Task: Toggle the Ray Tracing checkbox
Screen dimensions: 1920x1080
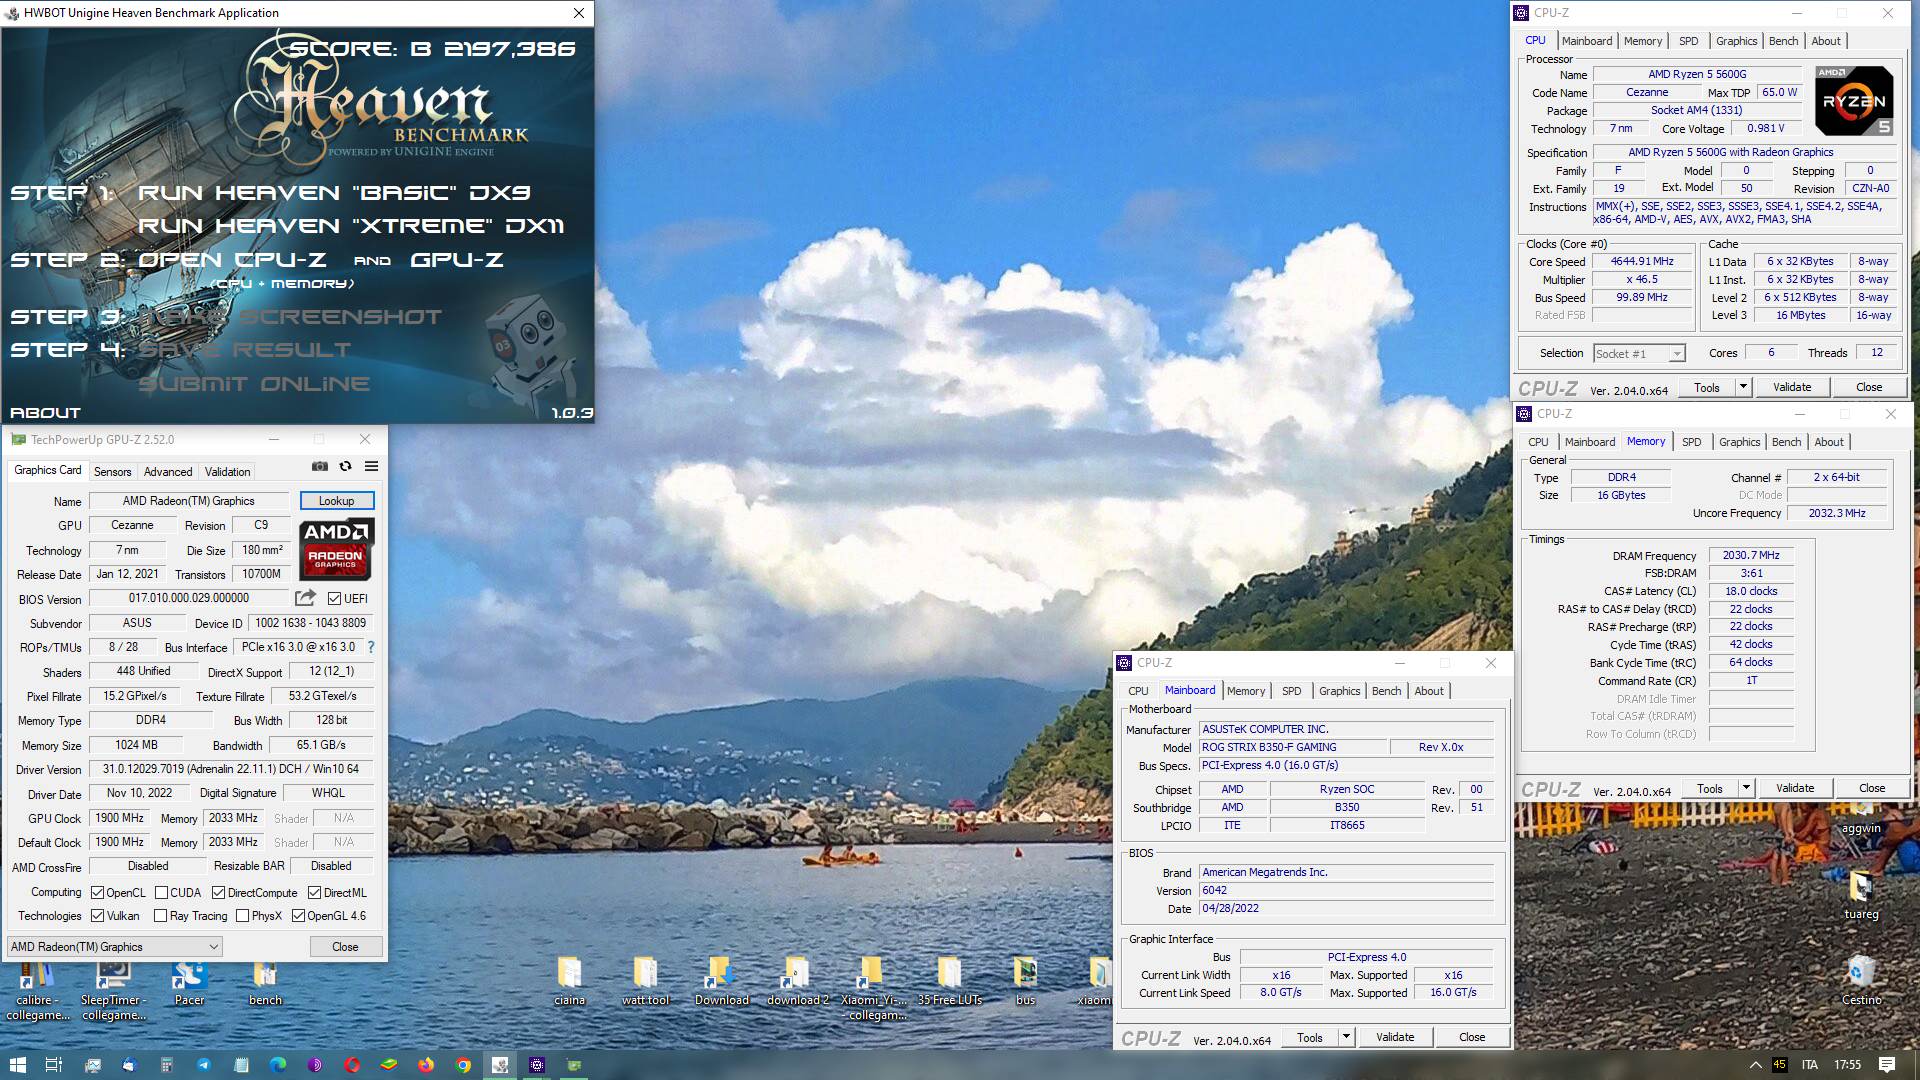Action: tap(160, 915)
